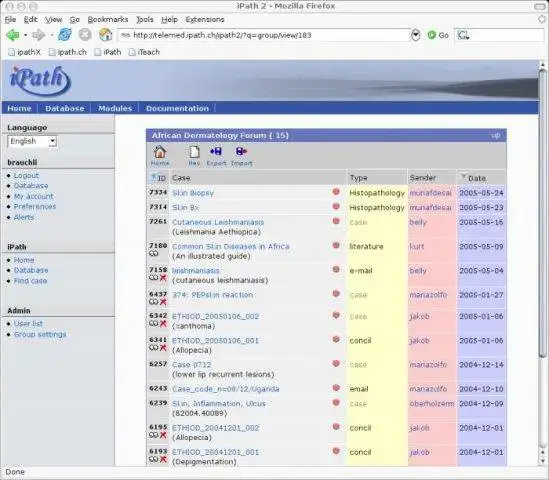Open back button history dropdown arrow
Screen dimensions: 549x480
pyautogui.click(x=26, y=35)
